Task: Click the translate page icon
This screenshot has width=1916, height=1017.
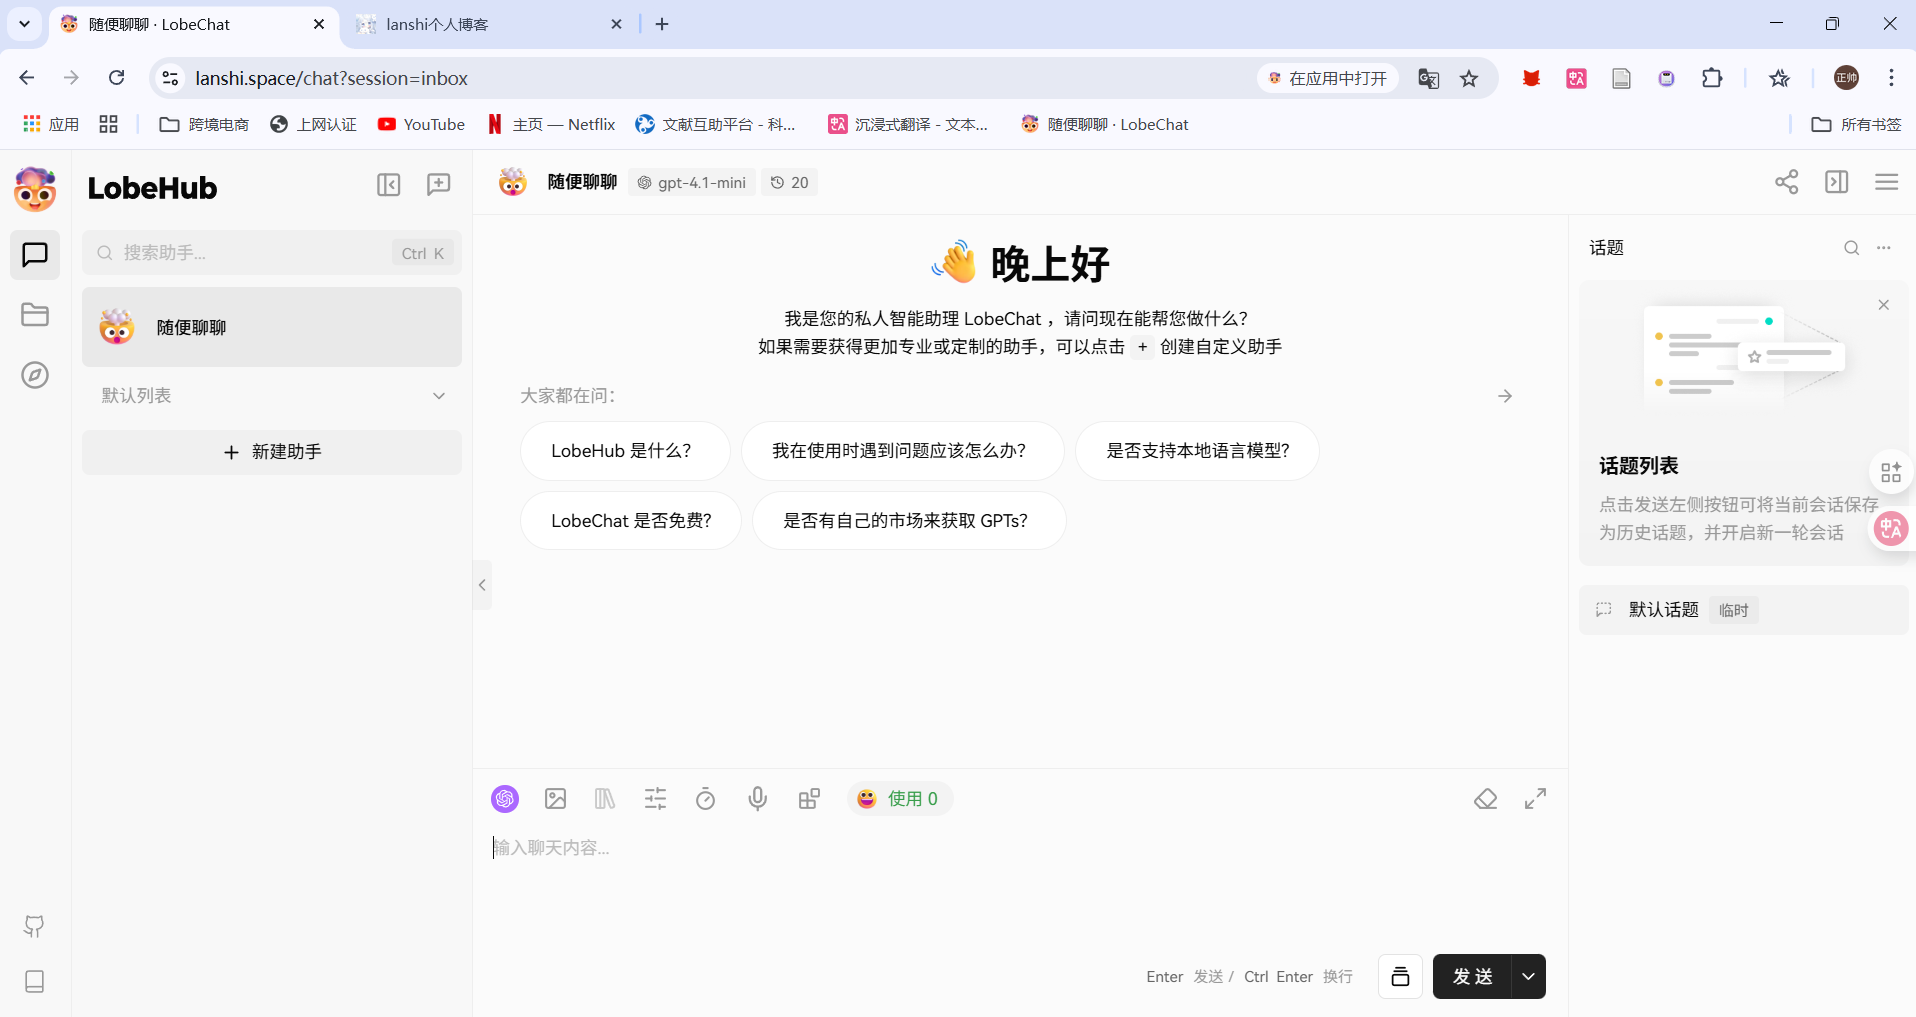Action: (1428, 78)
